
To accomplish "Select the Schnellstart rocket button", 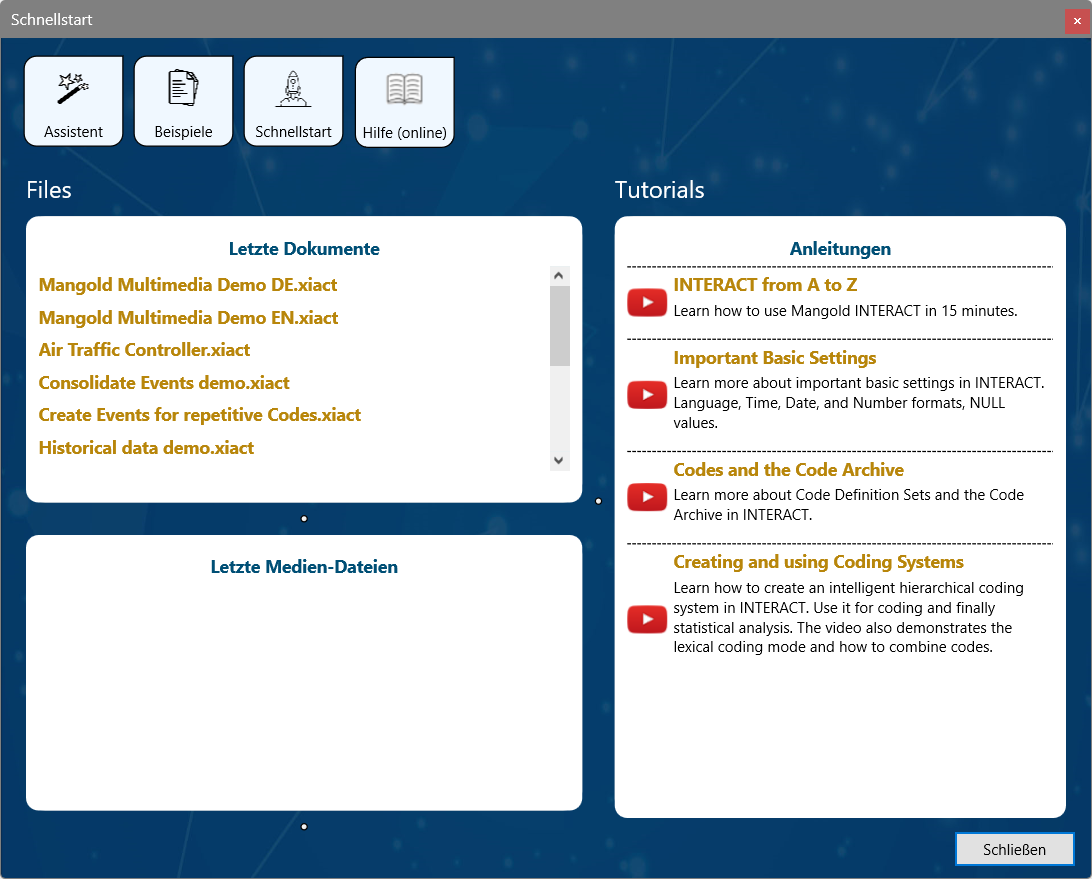I will 293,102.
